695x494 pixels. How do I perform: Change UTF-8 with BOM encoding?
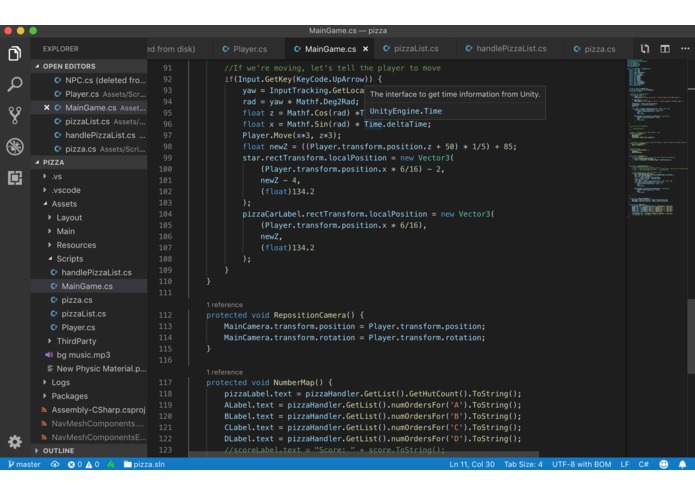[582, 464]
